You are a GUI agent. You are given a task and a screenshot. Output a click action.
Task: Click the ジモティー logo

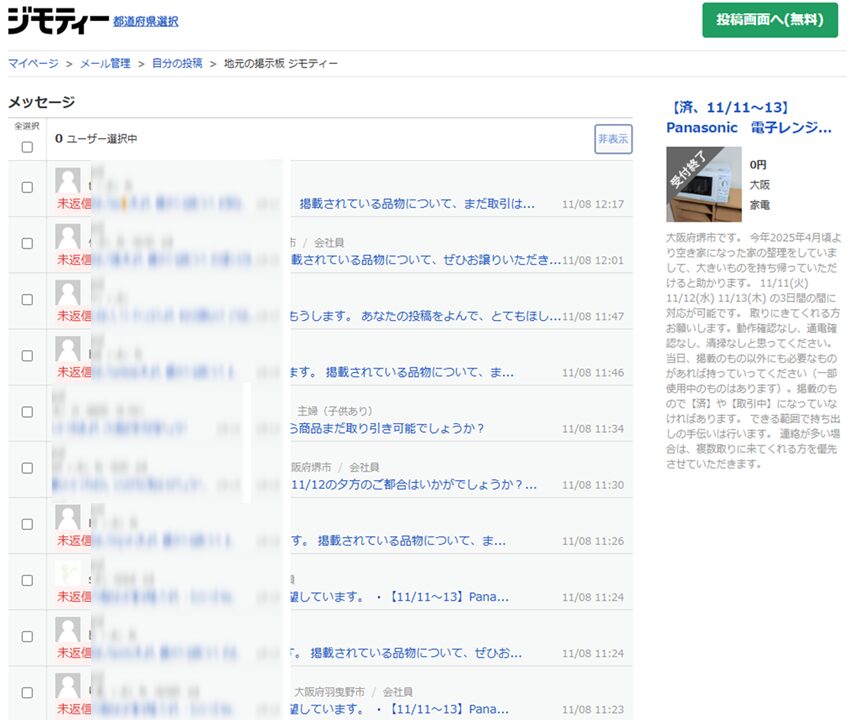(x=58, y=21)
